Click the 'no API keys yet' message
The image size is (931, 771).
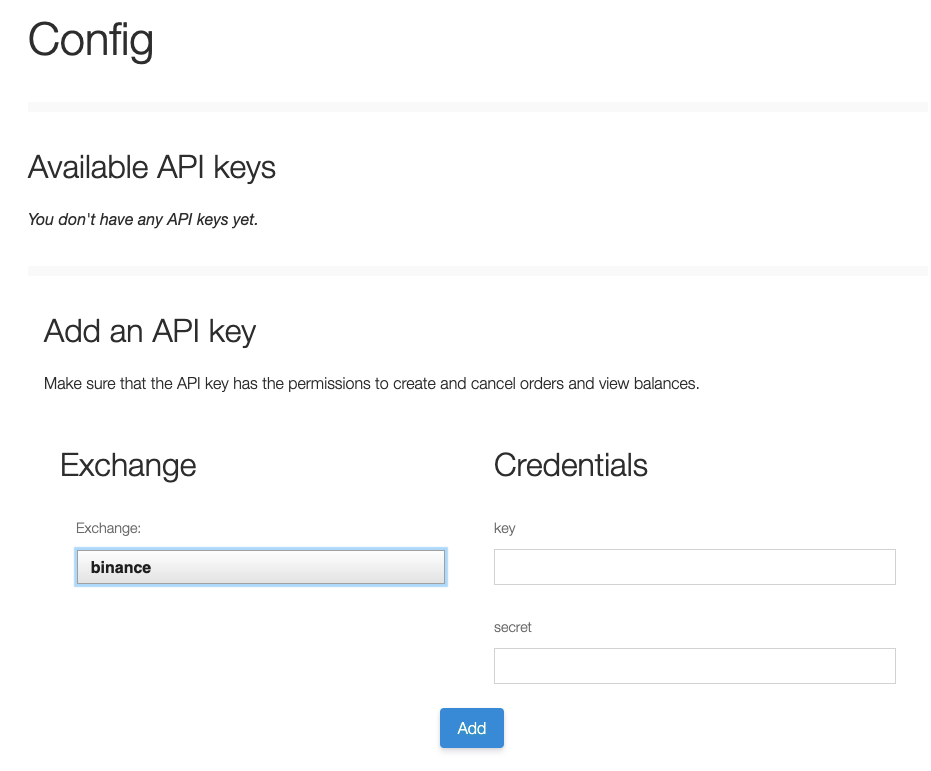(143, 219)
